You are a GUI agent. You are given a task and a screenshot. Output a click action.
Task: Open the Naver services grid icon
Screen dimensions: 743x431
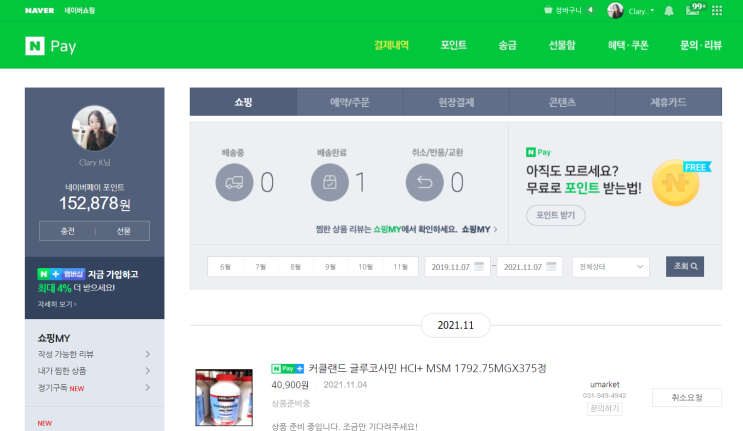pyautogui.click(x=717, y=10)
